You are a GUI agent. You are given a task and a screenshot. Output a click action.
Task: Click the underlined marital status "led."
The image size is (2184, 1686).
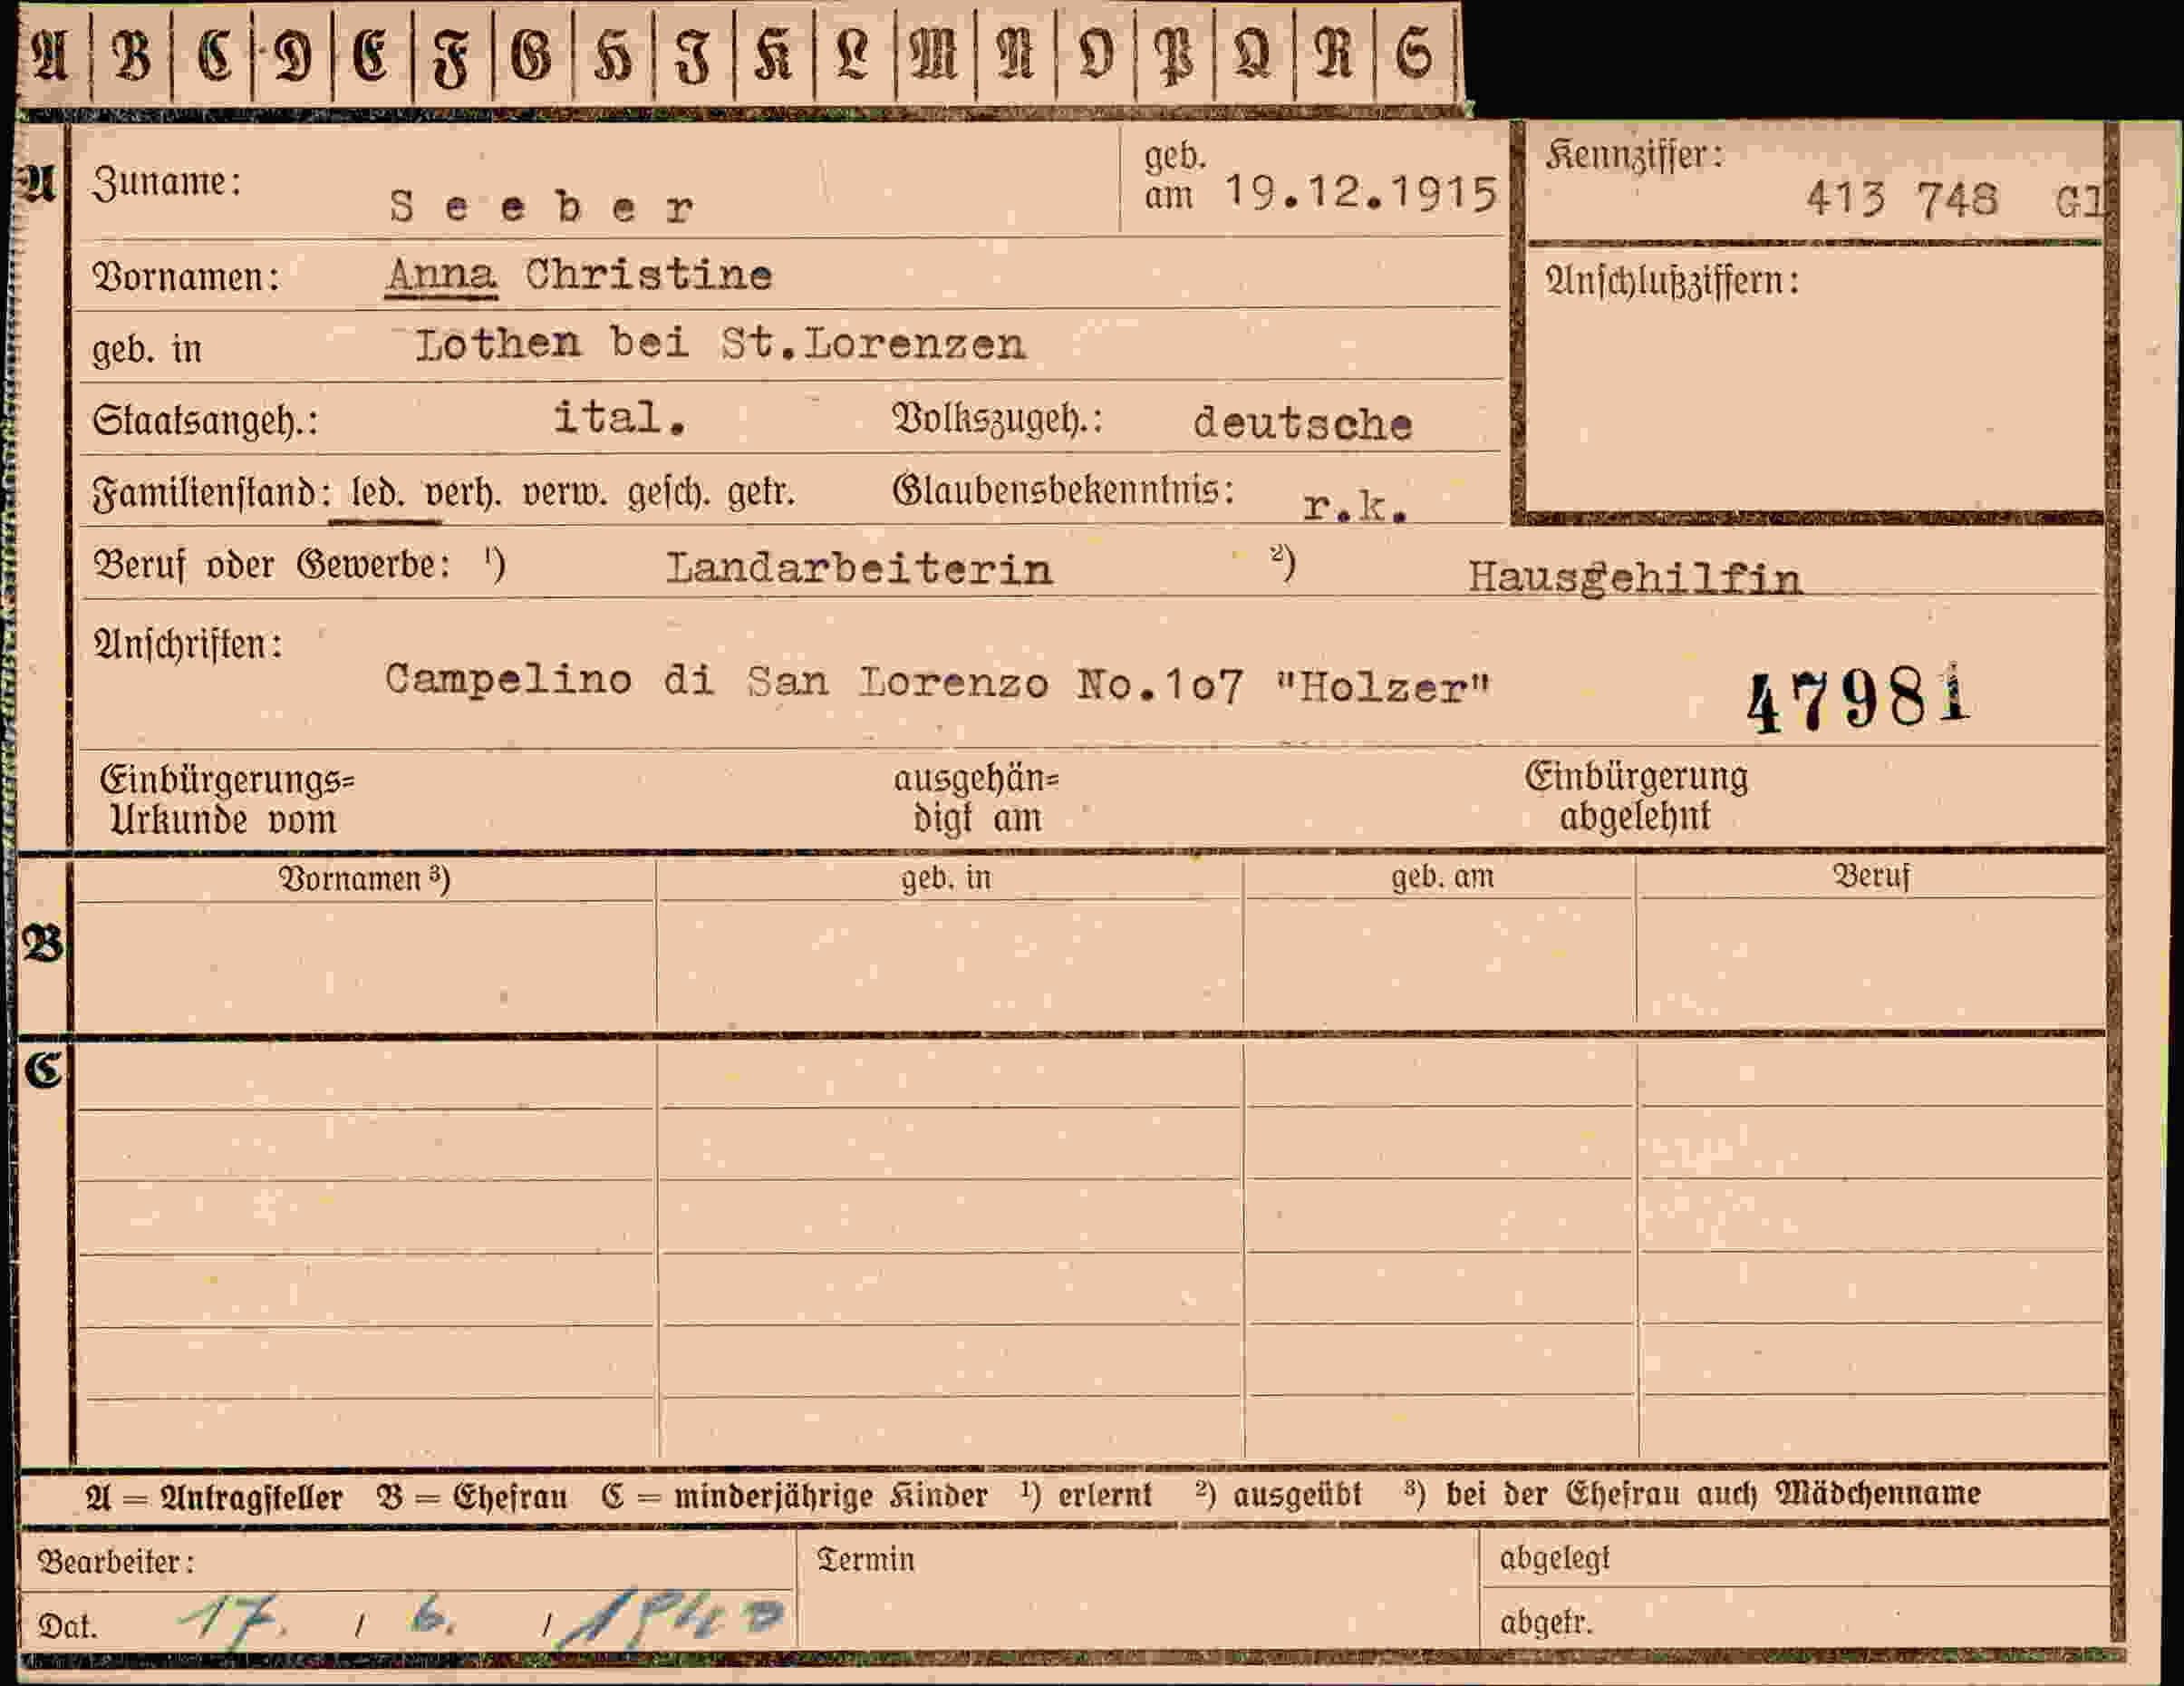[378, 494]
